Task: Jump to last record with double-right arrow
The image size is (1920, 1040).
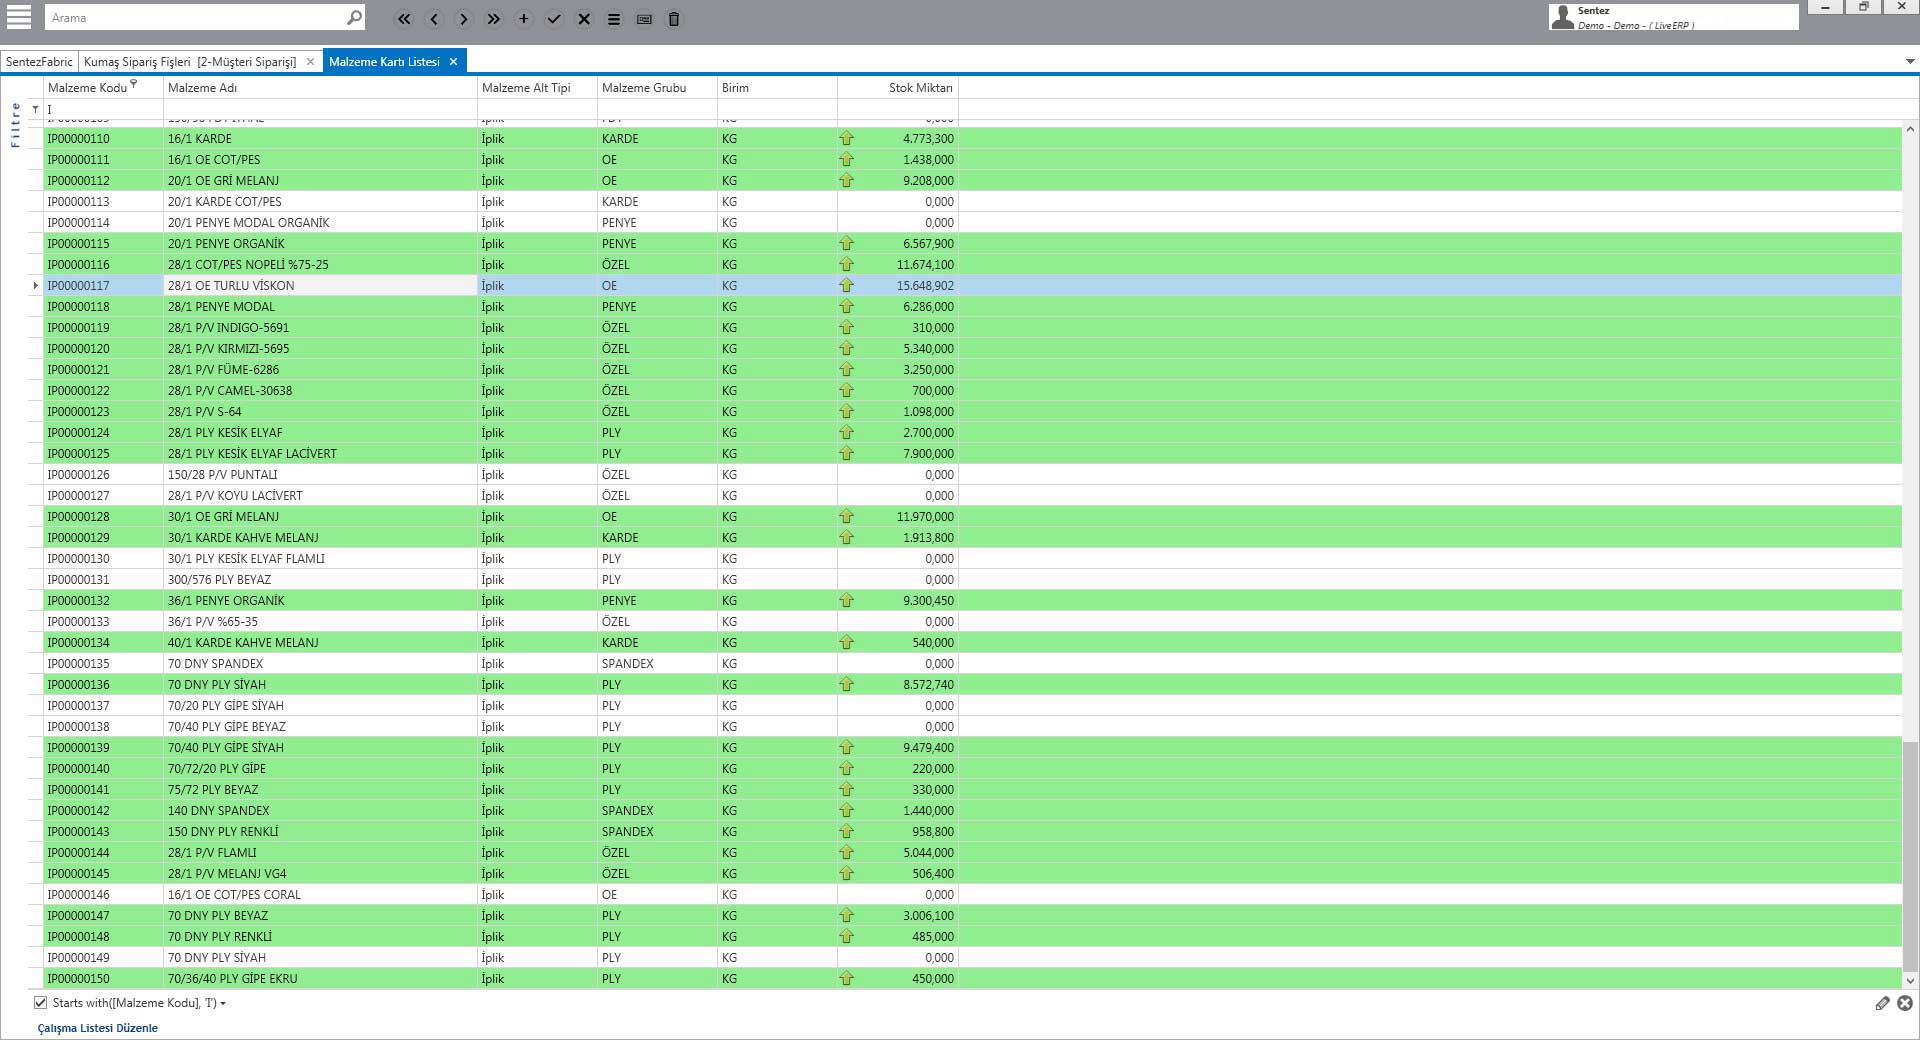Action: point(494,19)
